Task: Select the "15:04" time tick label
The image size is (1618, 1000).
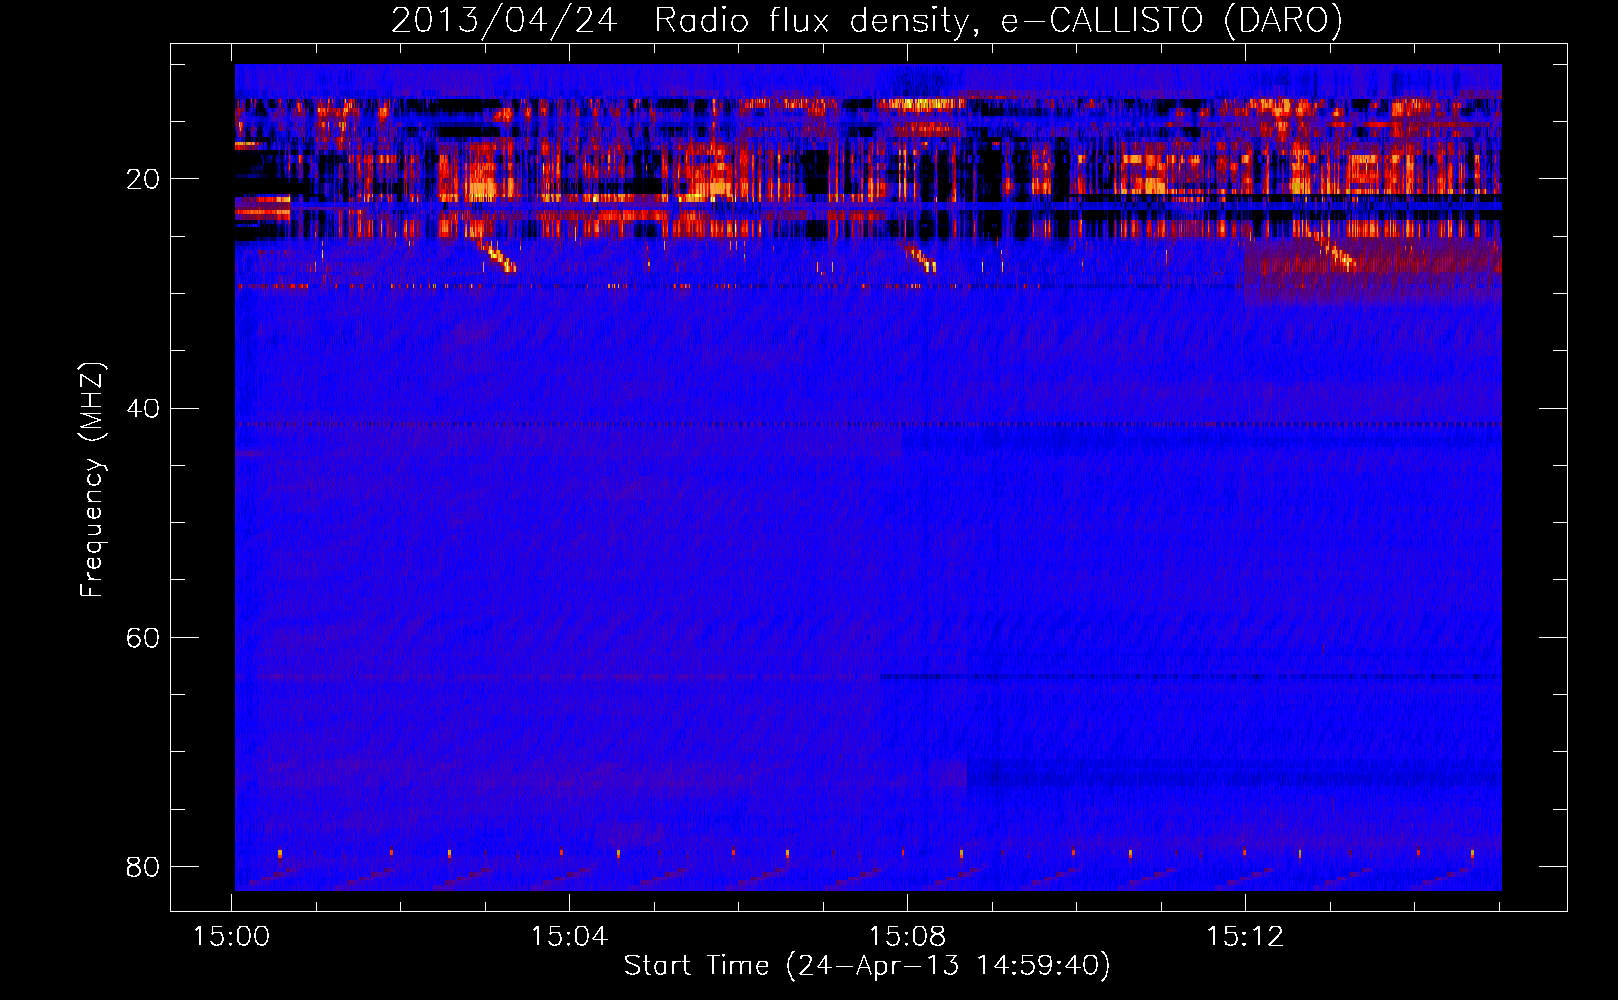Action: 569,937
